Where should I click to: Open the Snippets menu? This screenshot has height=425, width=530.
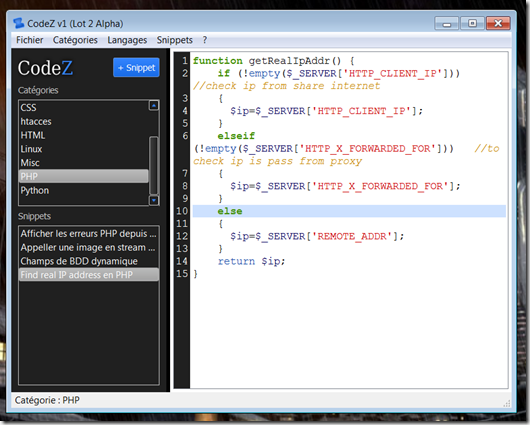(174, 40)
